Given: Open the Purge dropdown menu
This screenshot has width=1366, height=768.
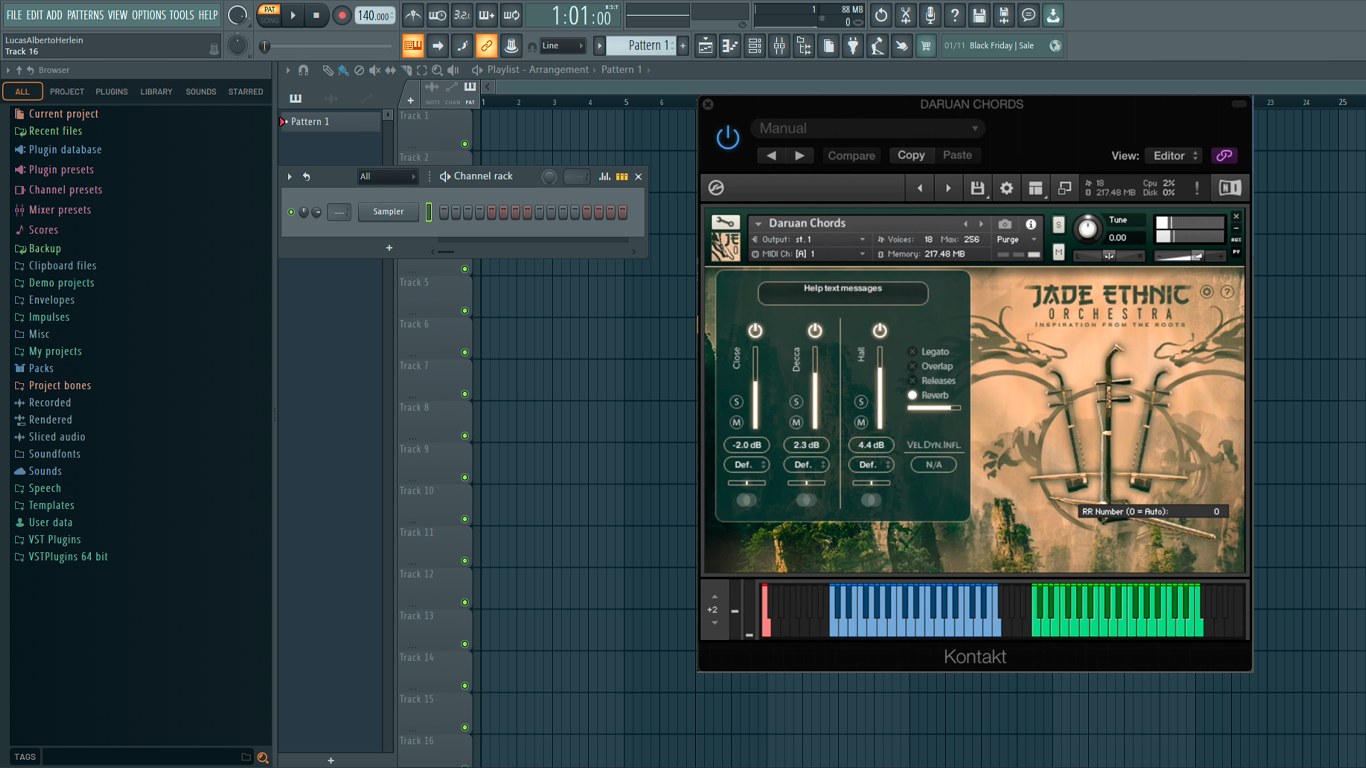Looking at the screenshot, I should click(x=1017, y=240).
